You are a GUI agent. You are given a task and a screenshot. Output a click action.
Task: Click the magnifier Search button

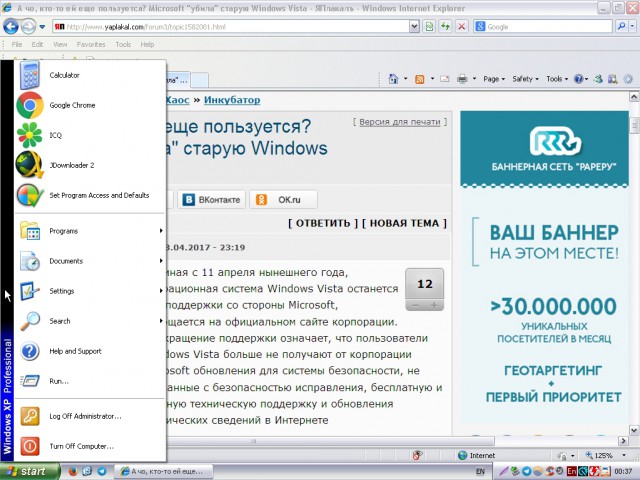pyautogui.click(x=621, y=27)
